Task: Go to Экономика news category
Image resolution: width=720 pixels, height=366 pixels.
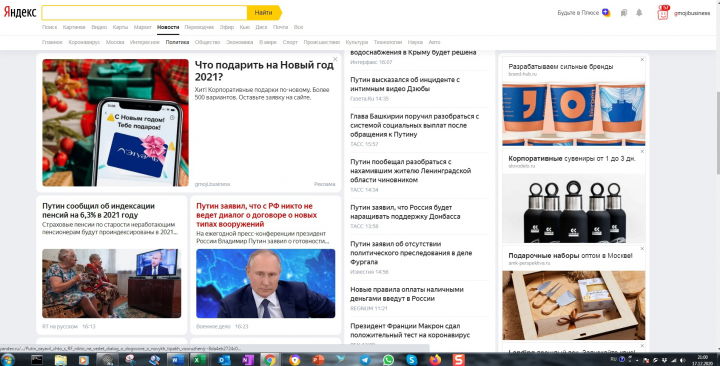Action: click(240, 42)
